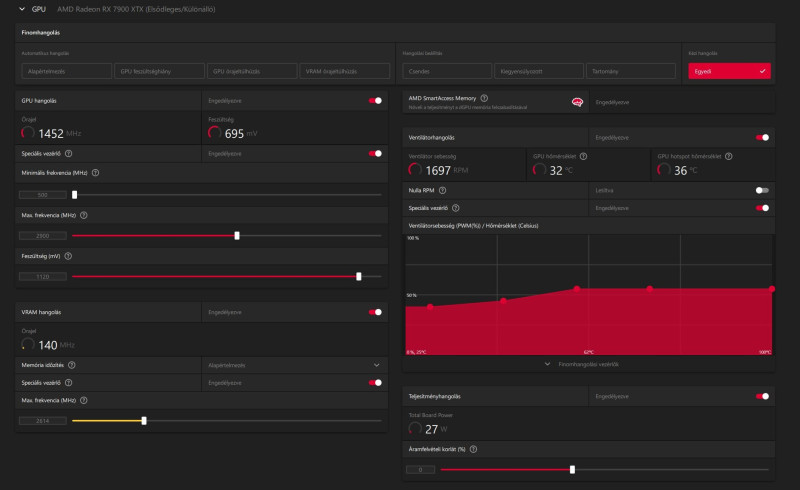Click the Ventilátor sebesség gauge icon
The width and height of the screenshot is (800, 490).
pyautogui.click(x=415, y=169)
